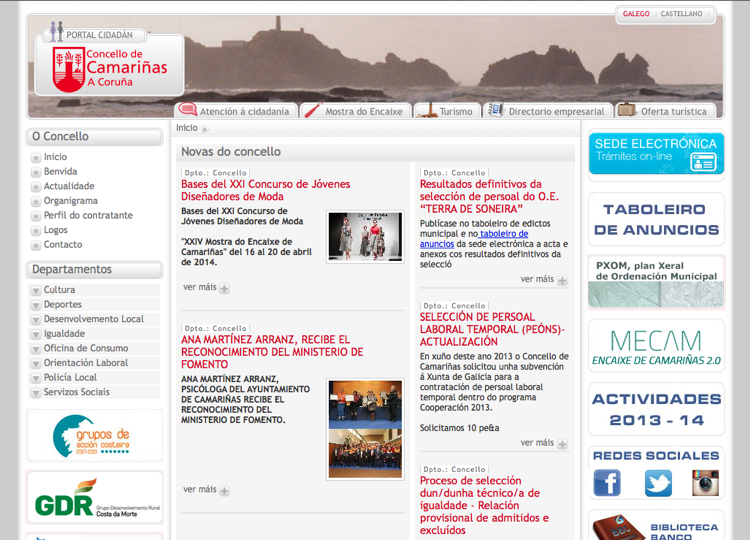Click the plus icon under the Selección de persoal laboral article

[x=562, y=444]
